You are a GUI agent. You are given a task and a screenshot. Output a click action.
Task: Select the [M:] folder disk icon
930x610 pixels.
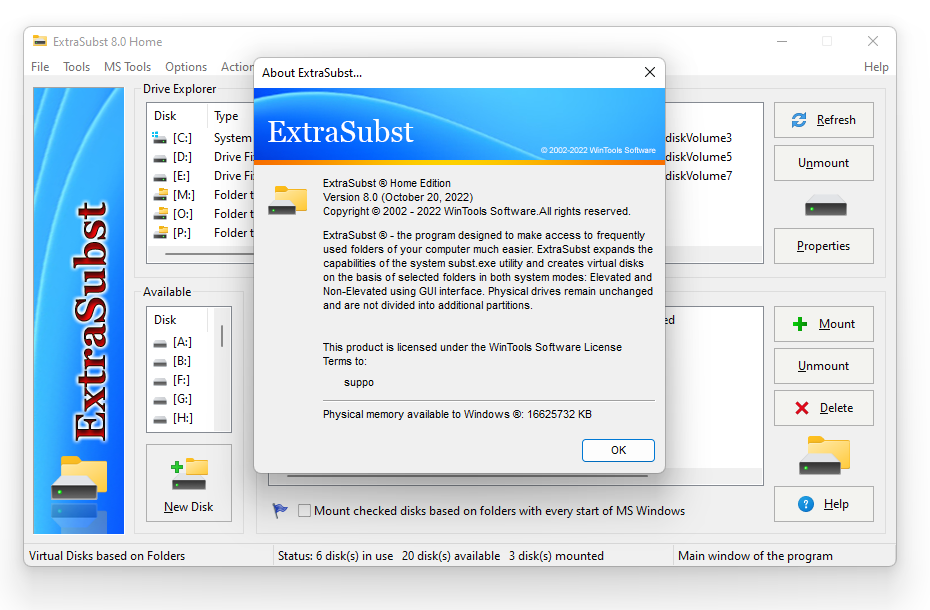pyautogui.click(x=160, y=195)
